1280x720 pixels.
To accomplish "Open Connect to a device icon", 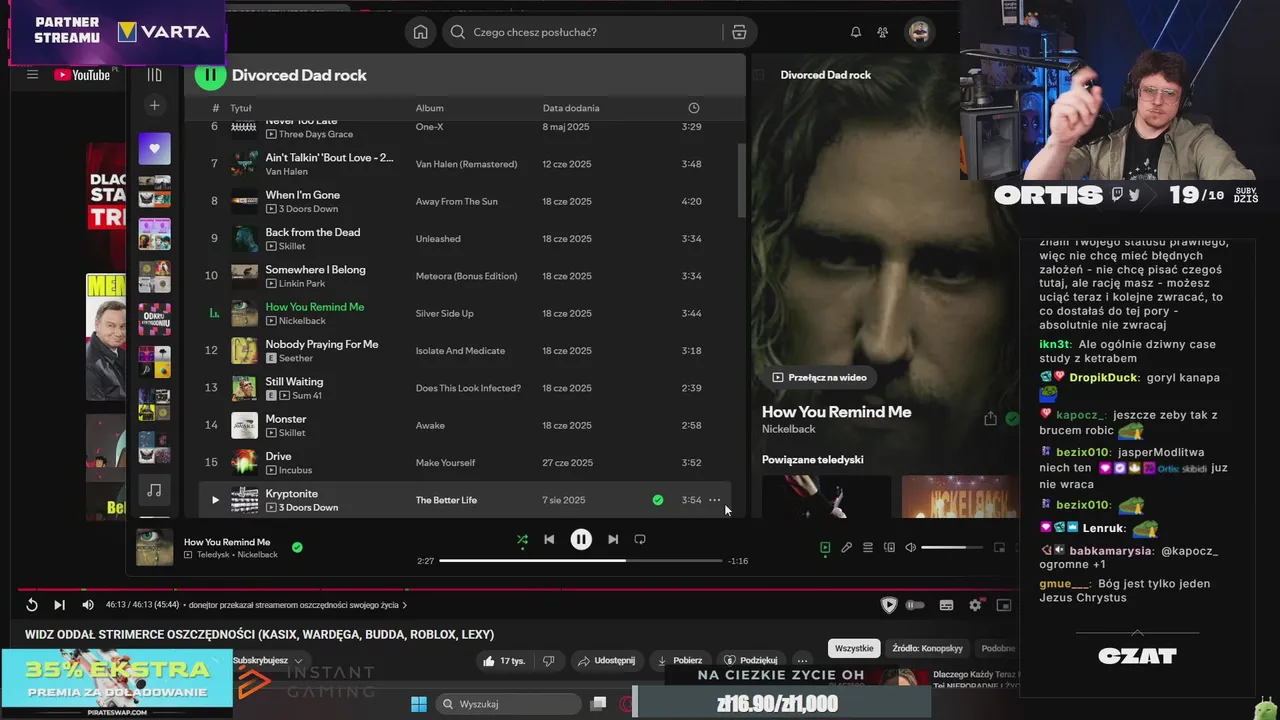I will (889, 547).
